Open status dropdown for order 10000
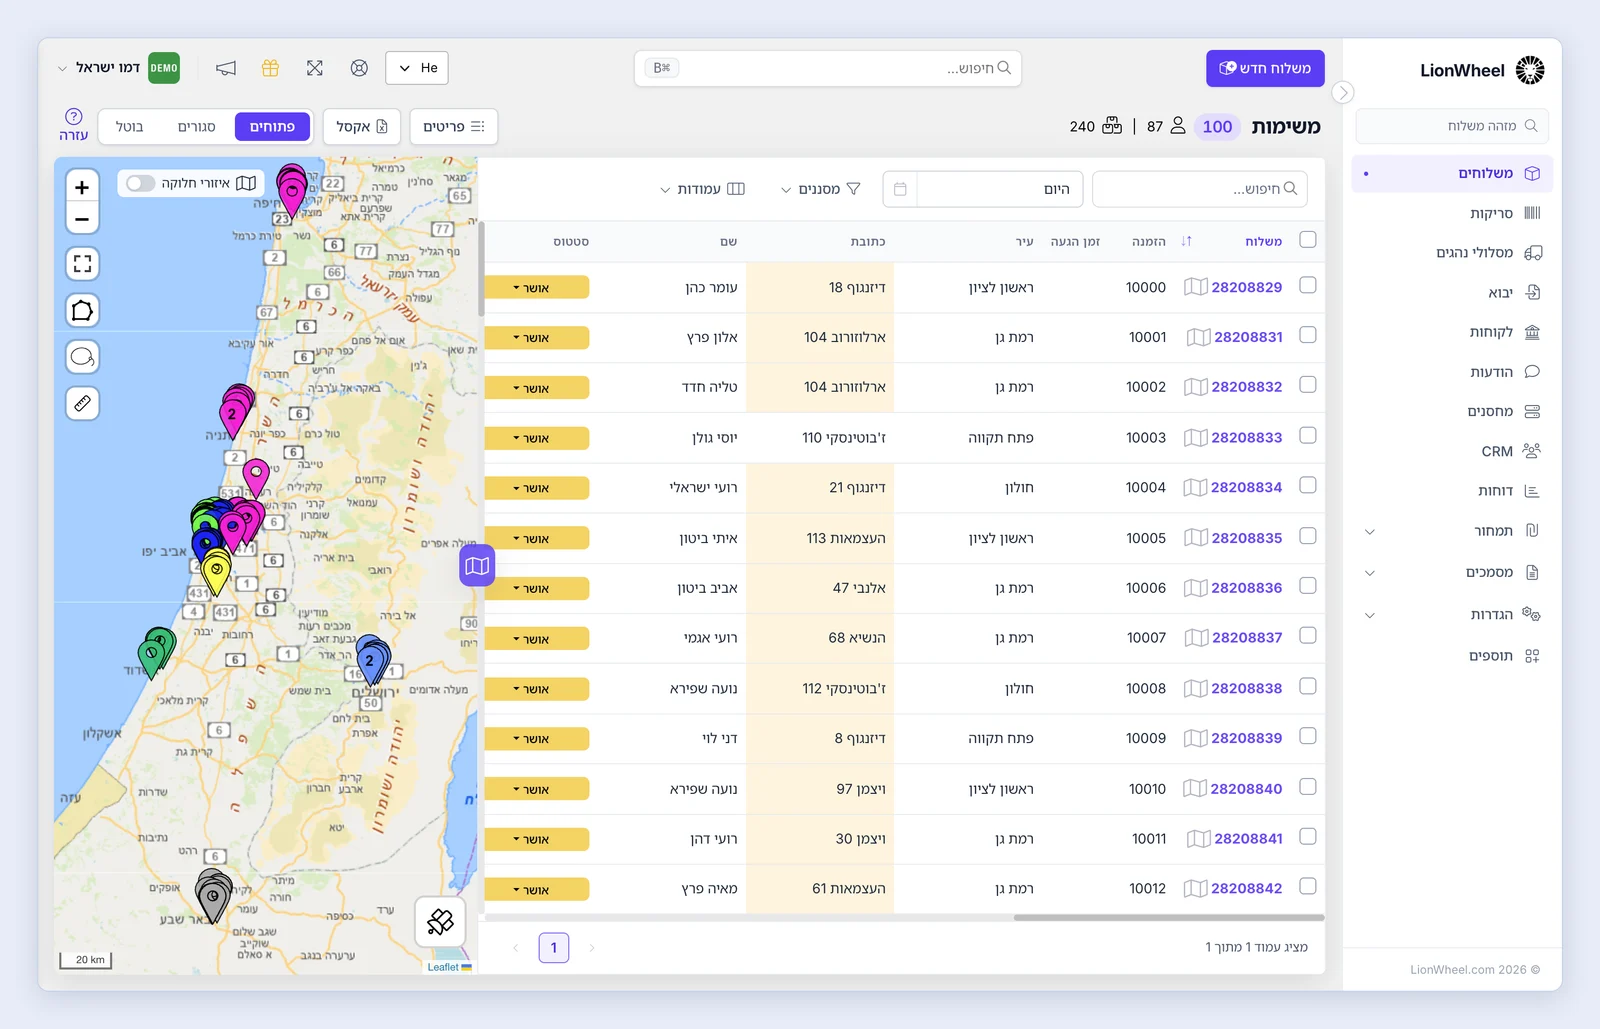1600x1029 pixels. [x=536, y=288]
